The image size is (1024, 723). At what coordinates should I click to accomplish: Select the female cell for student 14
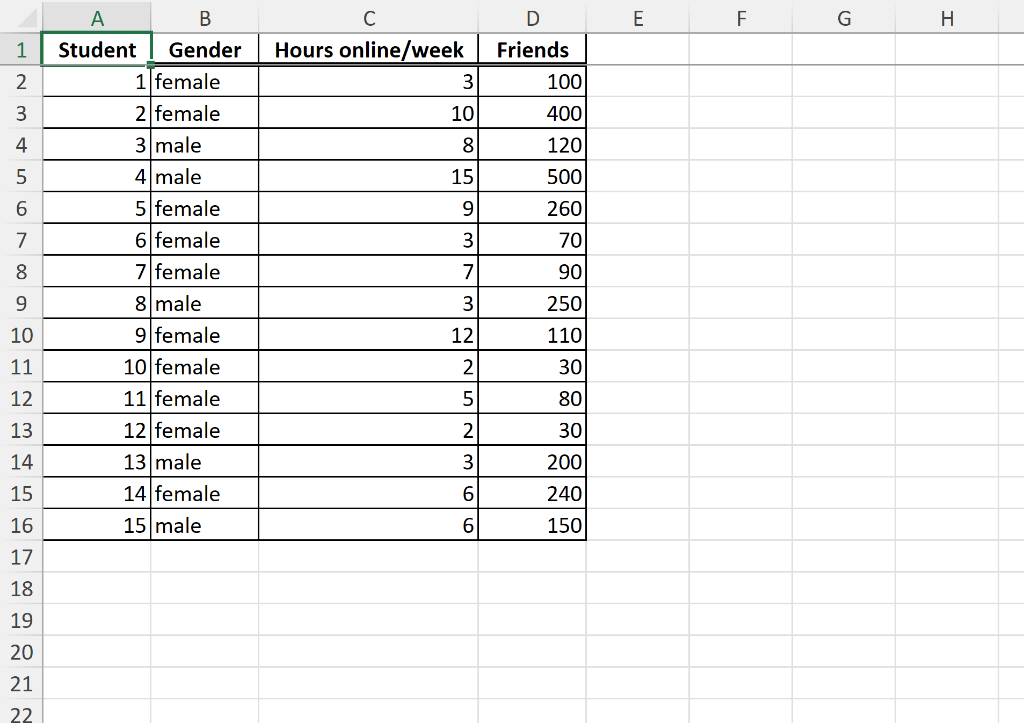tap(204, 493)
